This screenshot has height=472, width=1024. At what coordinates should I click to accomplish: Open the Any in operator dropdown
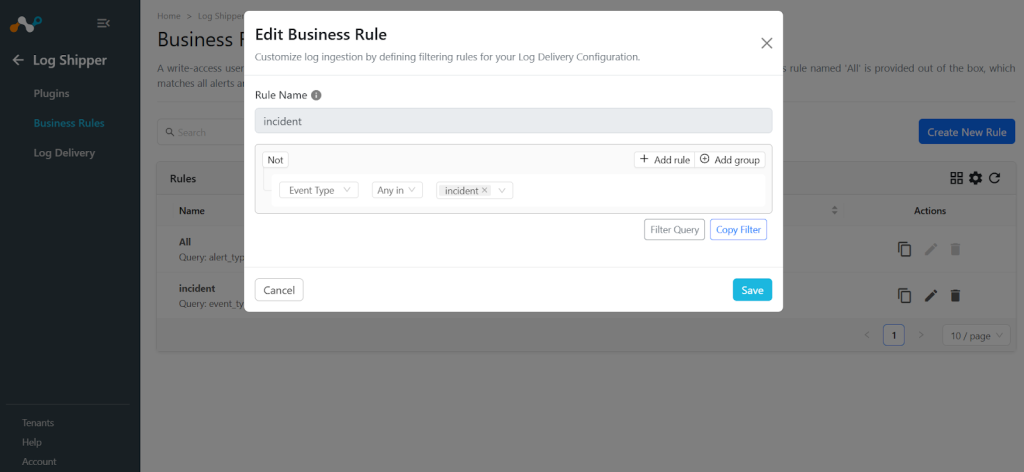[x=398, y=190]
